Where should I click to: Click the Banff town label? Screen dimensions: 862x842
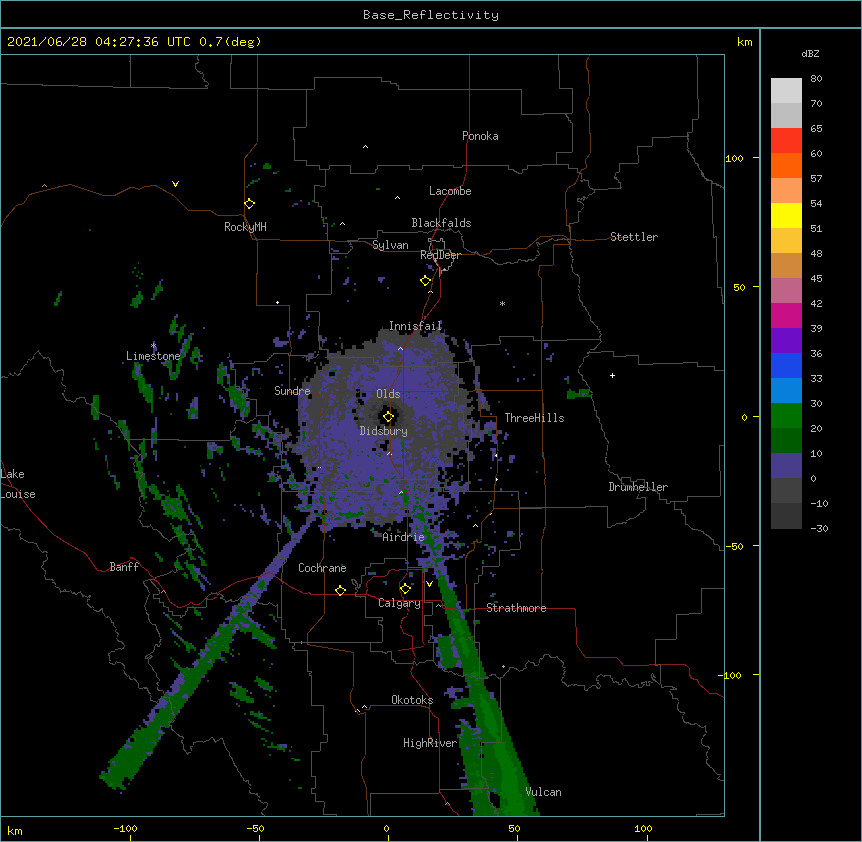coord(124,567)
